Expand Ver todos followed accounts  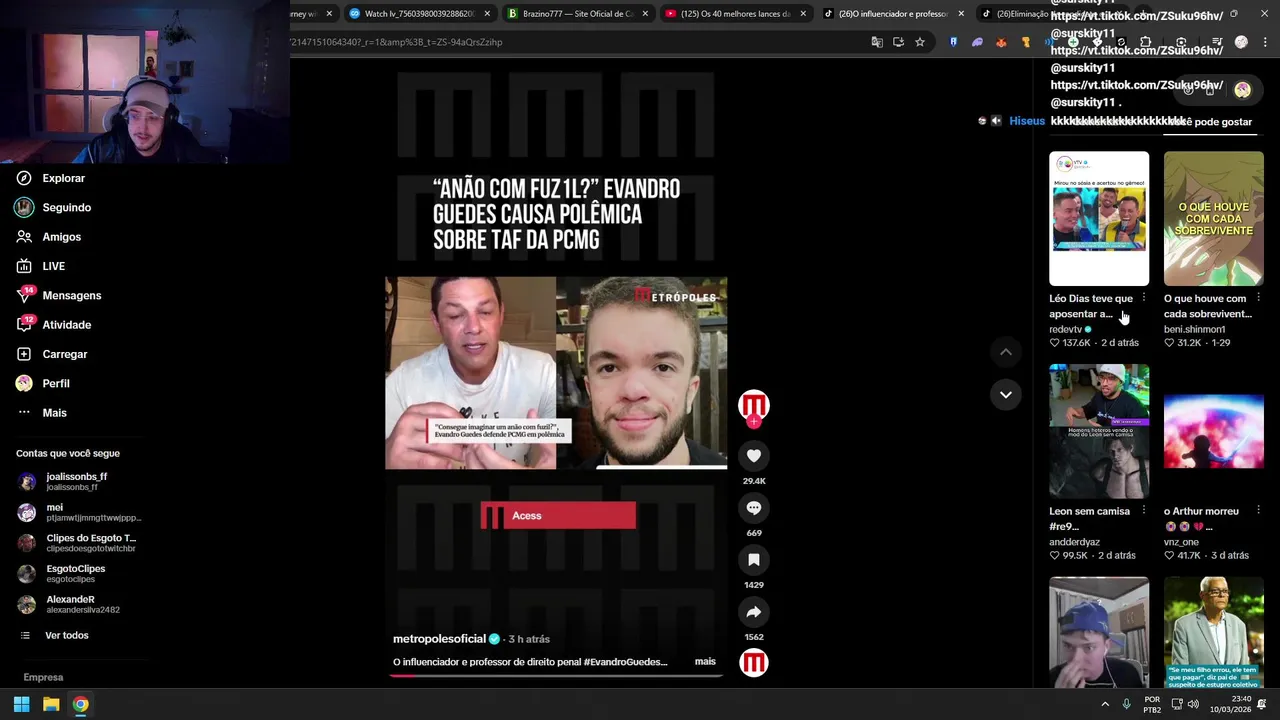(66, 635)
